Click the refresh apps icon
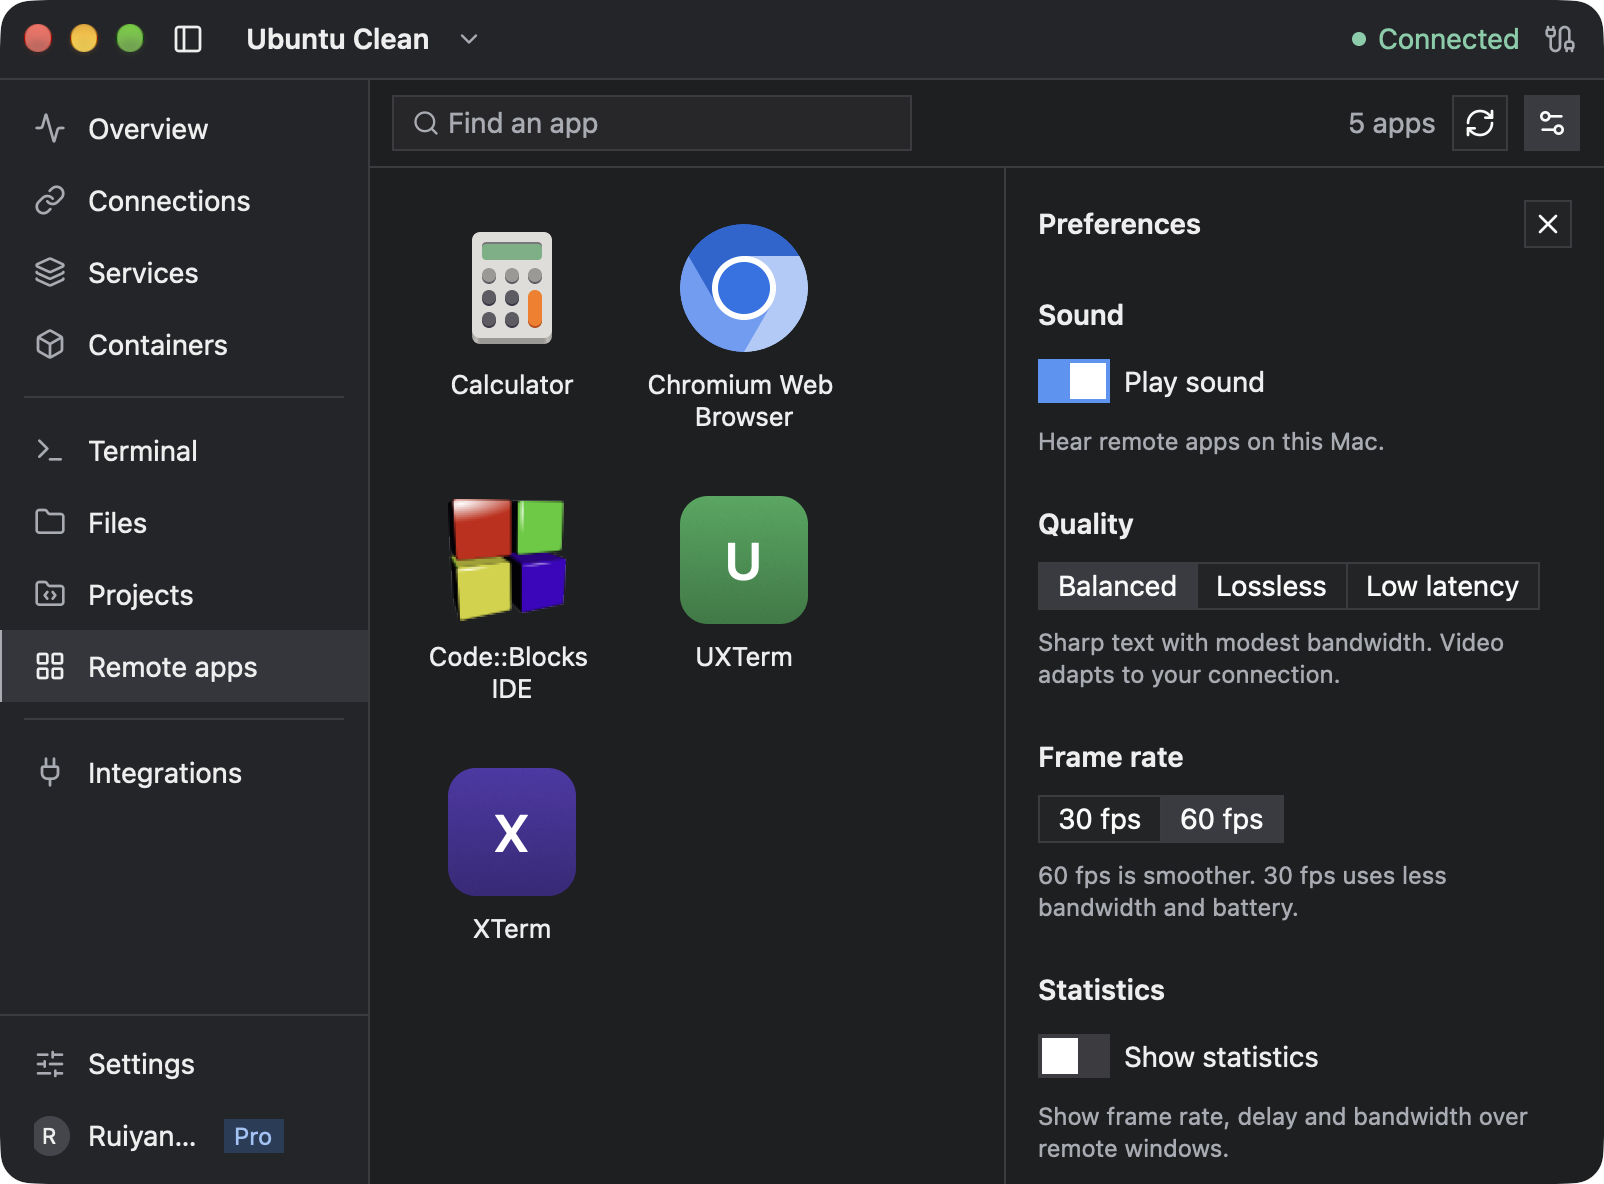 (1479, 123)
